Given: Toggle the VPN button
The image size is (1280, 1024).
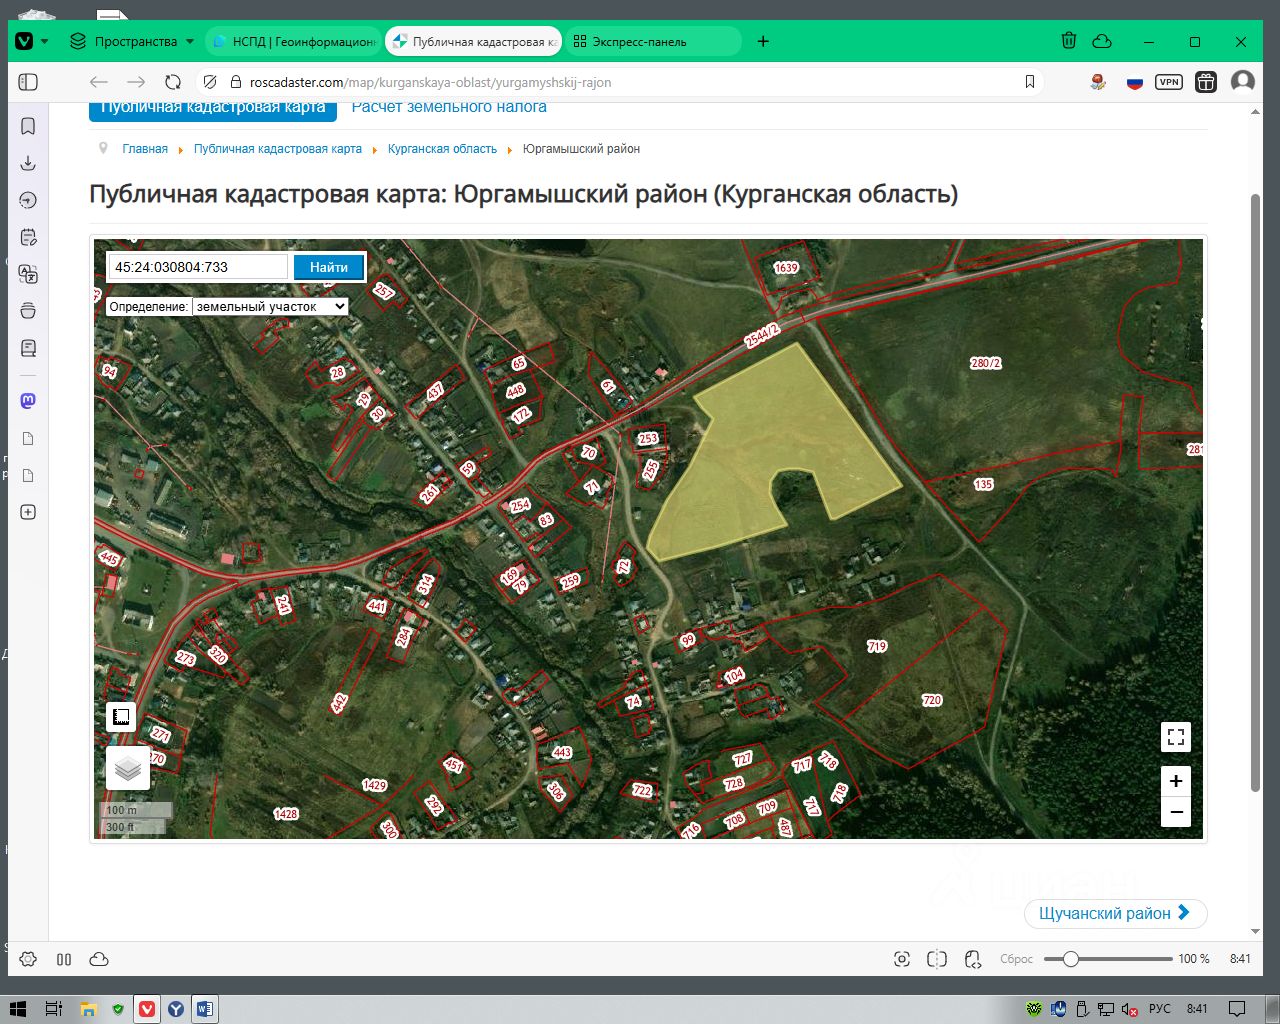Looking at the screenshot, I should tap(1168, 82).
